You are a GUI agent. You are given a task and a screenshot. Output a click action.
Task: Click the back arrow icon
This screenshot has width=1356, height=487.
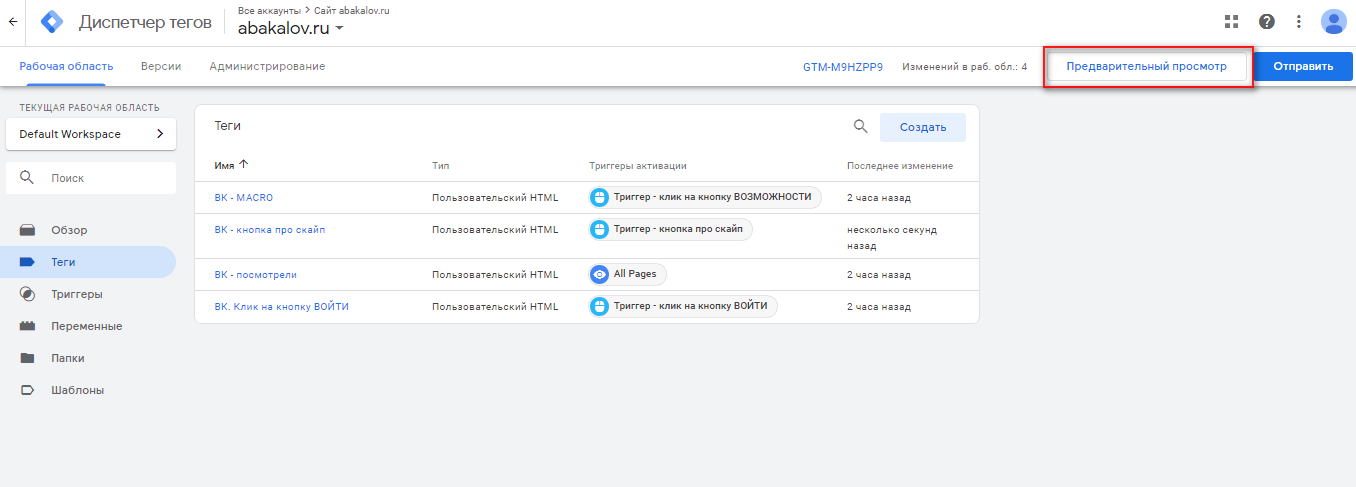13,21
